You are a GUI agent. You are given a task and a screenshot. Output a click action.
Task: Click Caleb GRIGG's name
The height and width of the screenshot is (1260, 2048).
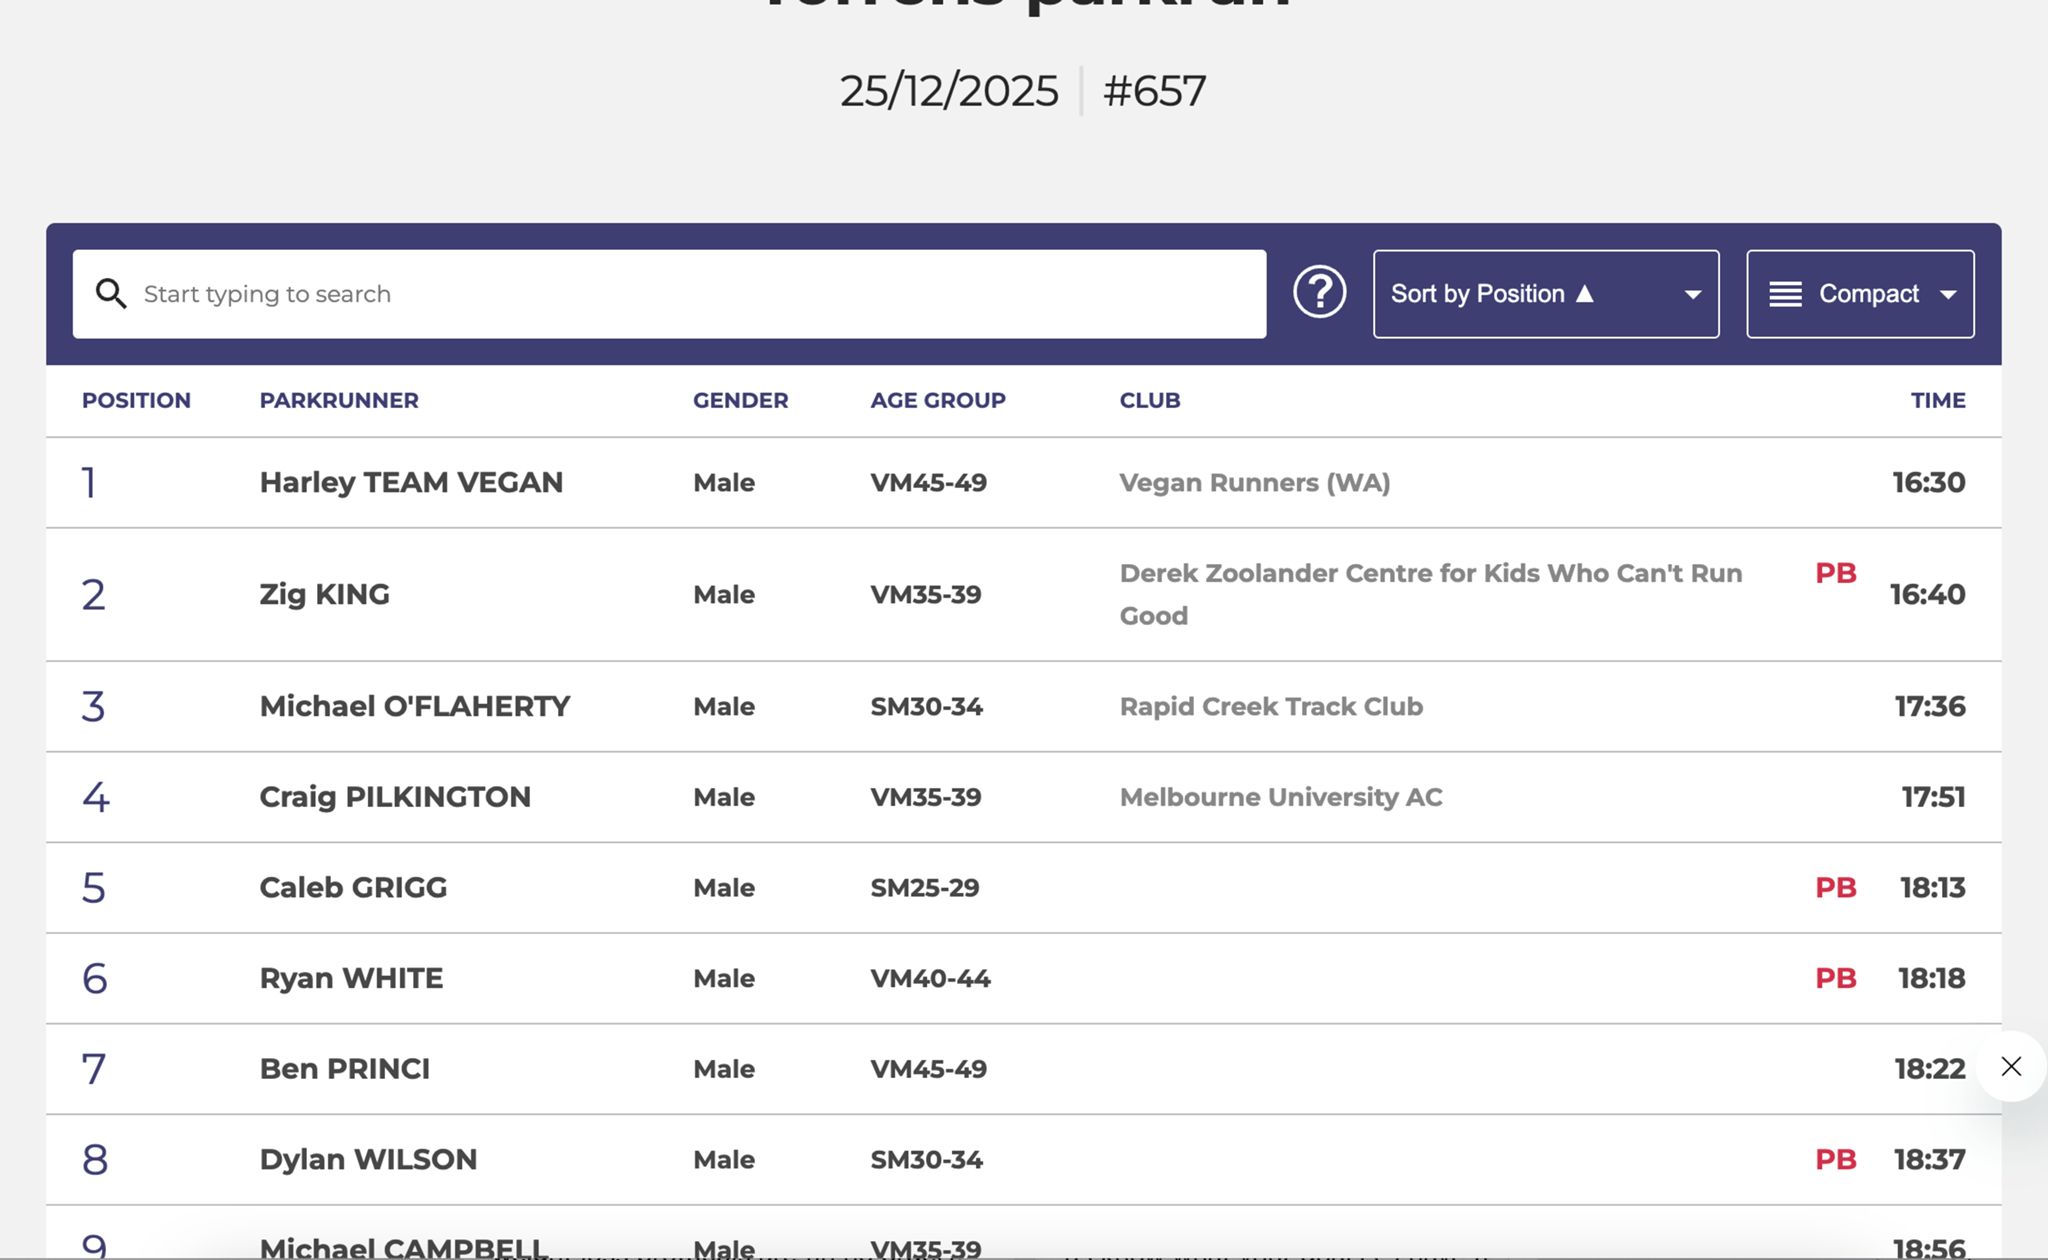[x=353, y=888]
